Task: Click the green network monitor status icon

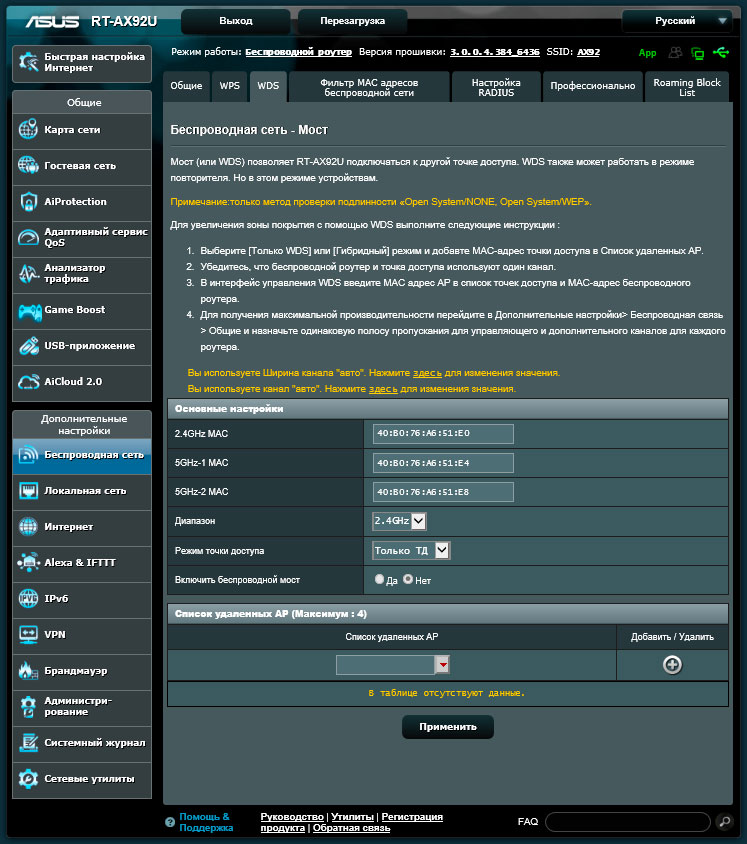Action: [x=697, y=53]
